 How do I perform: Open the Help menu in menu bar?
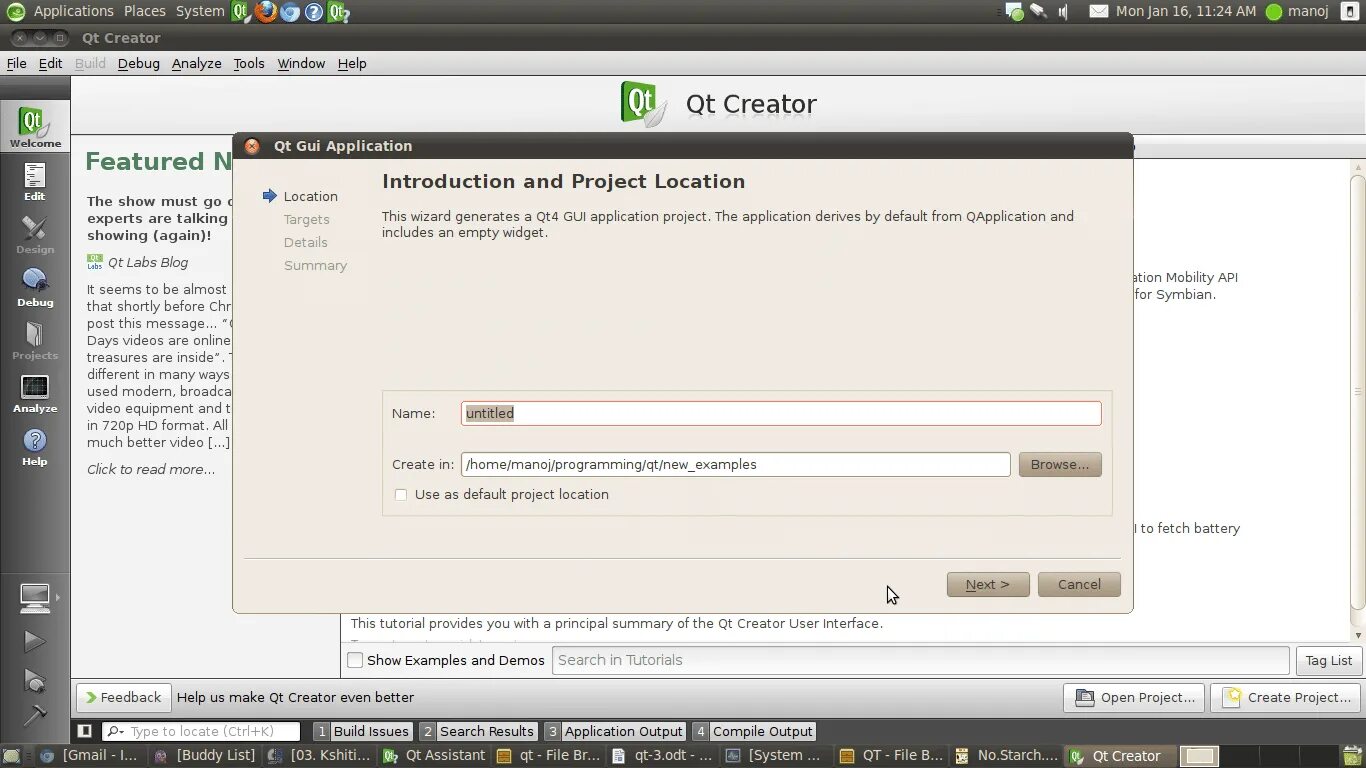[x=352, y=63]
